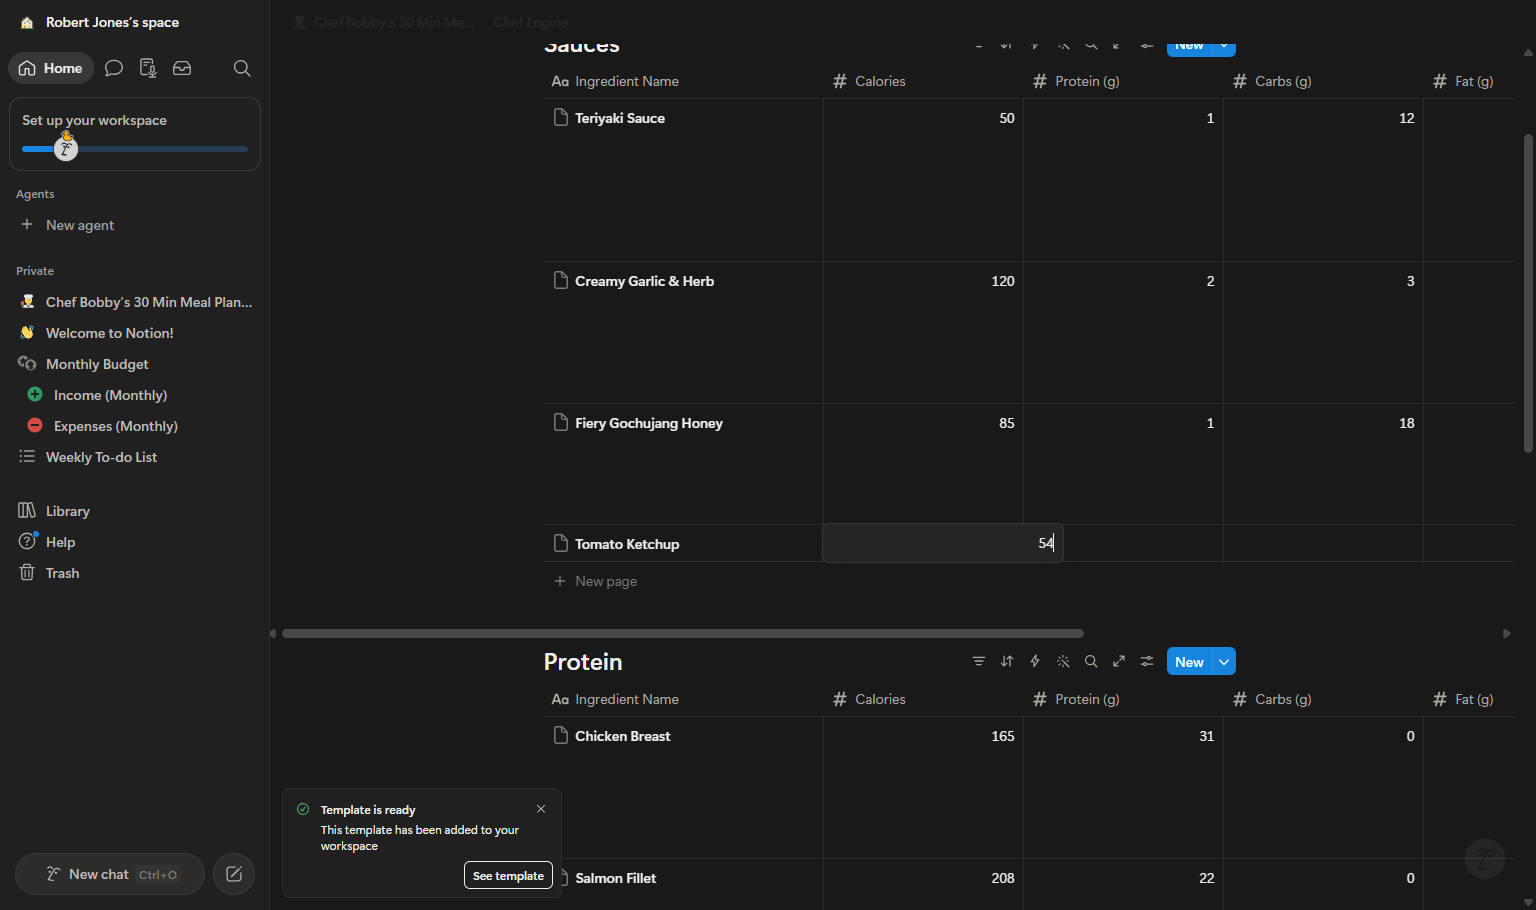Start a New chat
Image resolution: width=1536 pixels, height=910 pixels.
[x=110, y=874]
